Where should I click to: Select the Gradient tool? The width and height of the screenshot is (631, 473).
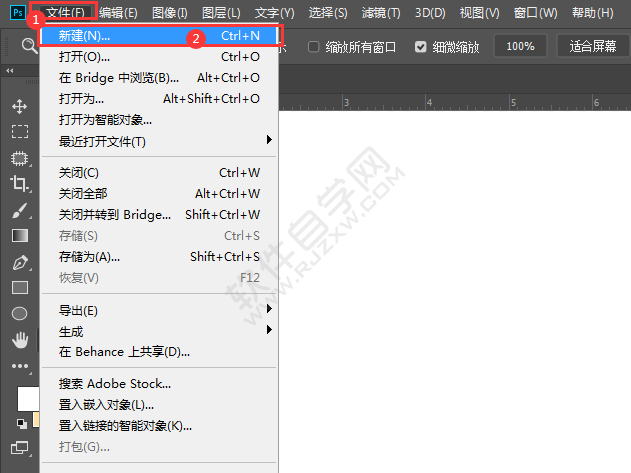(x=20, y=235)
